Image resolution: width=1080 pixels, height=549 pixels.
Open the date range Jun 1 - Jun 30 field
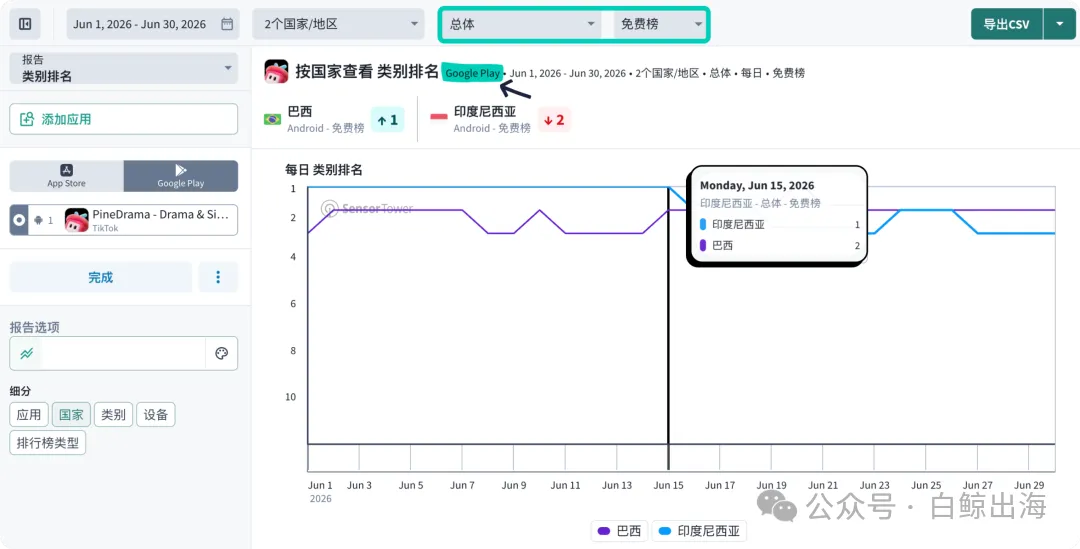coord(153,24)
